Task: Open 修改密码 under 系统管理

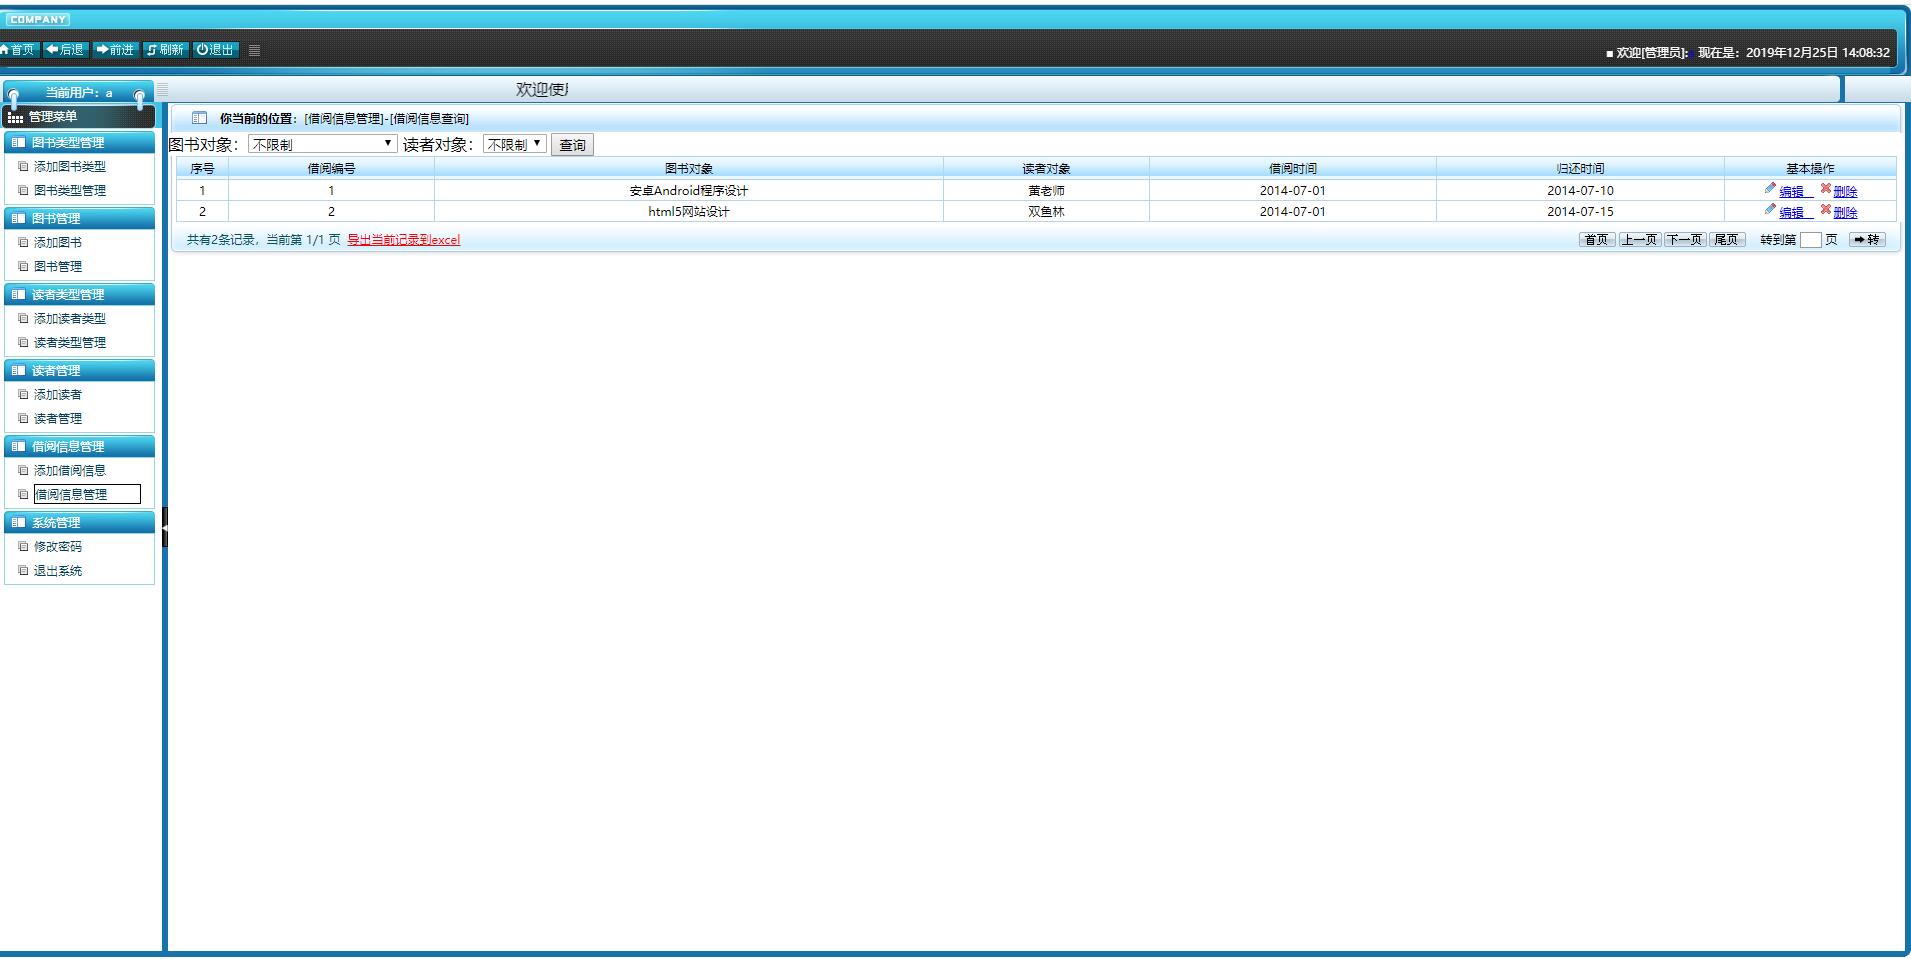Action: [x=58, y=547]
